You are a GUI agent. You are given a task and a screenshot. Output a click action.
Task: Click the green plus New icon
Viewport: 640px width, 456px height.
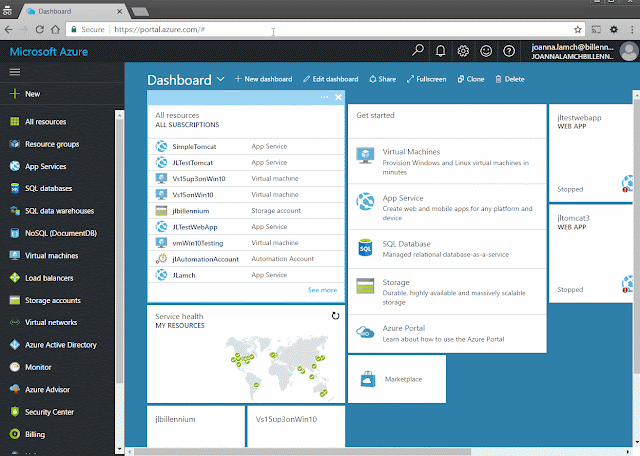coord(15,94)
